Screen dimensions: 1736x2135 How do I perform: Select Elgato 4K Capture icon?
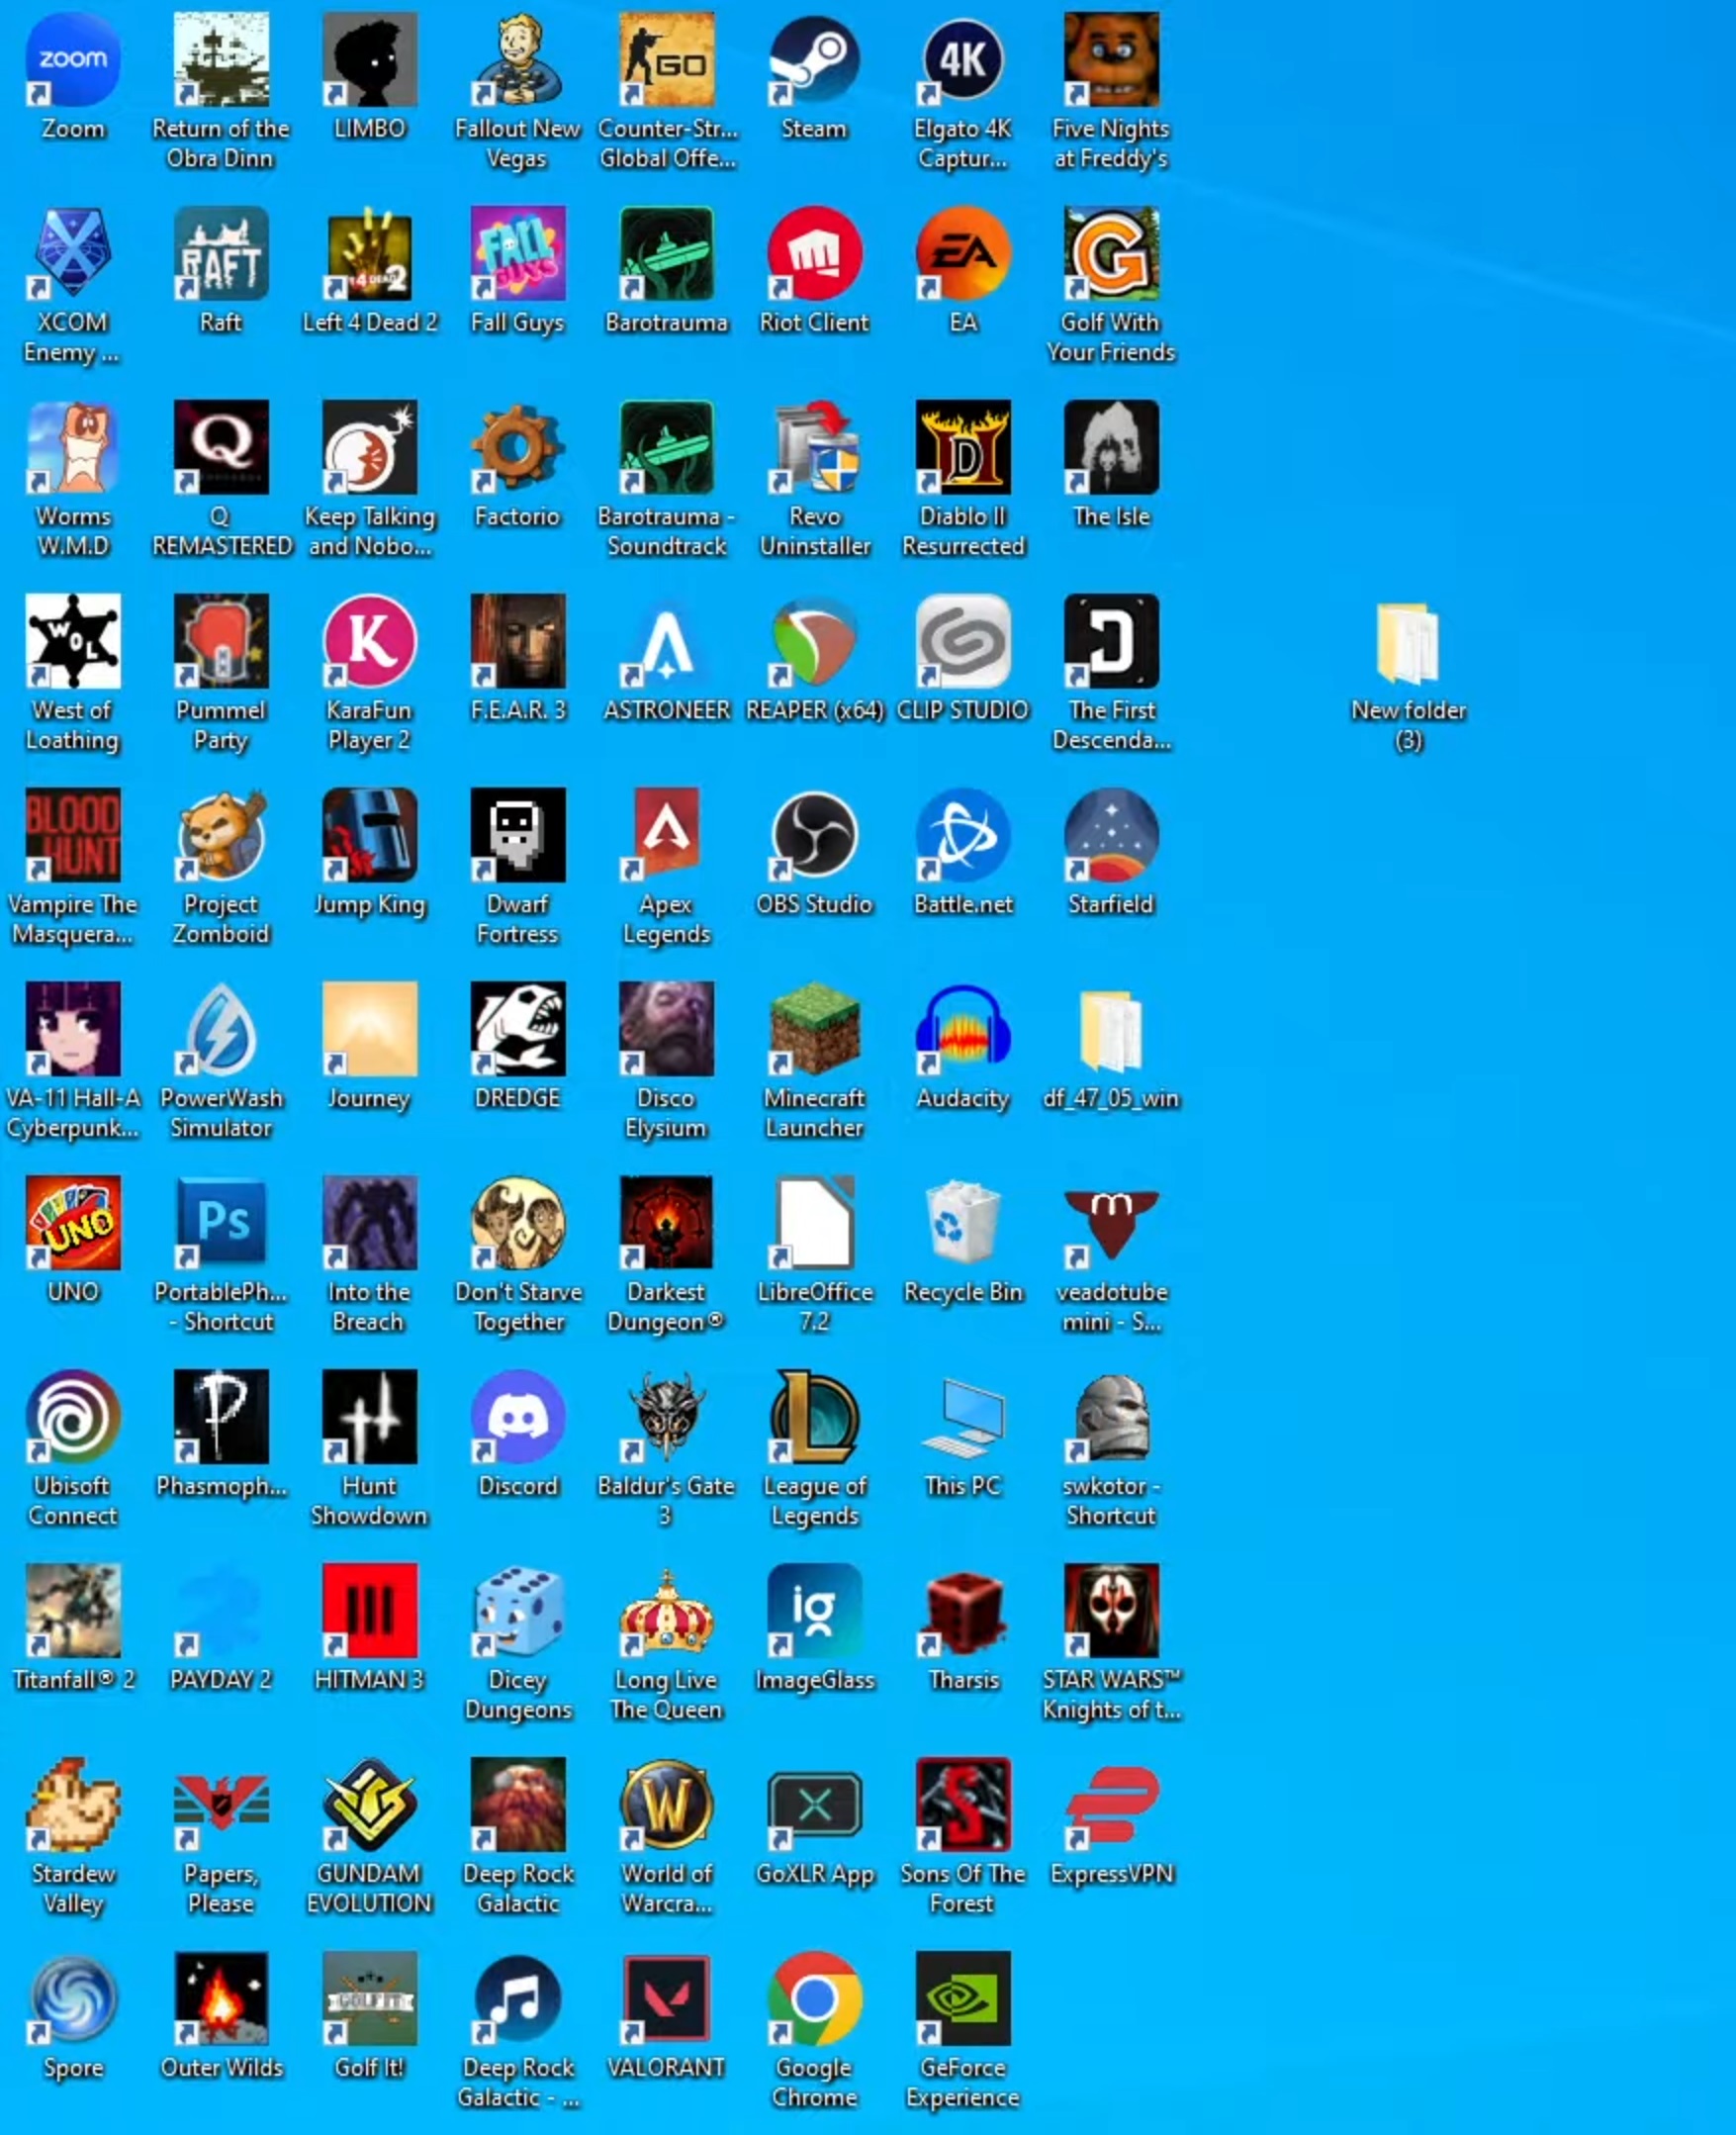[963, 60]
